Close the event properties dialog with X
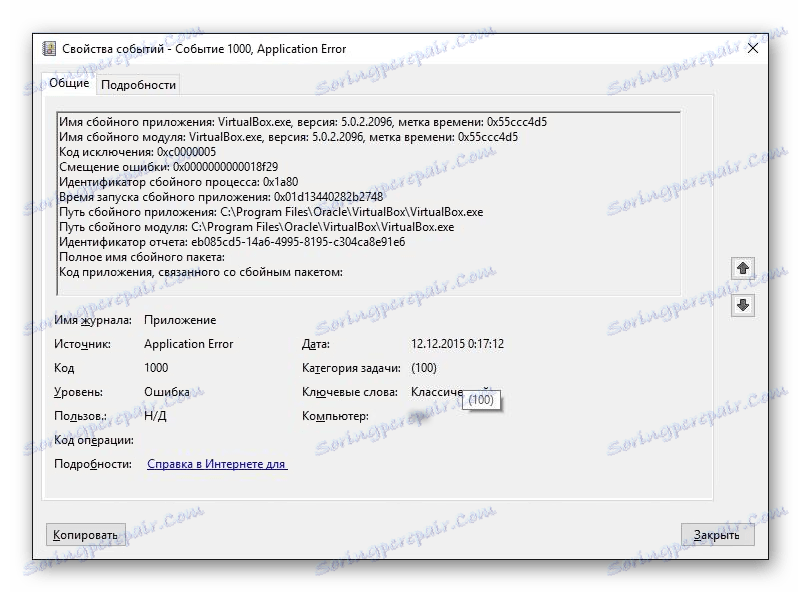Viewport: 801px width, 592px height. point(752,49)
